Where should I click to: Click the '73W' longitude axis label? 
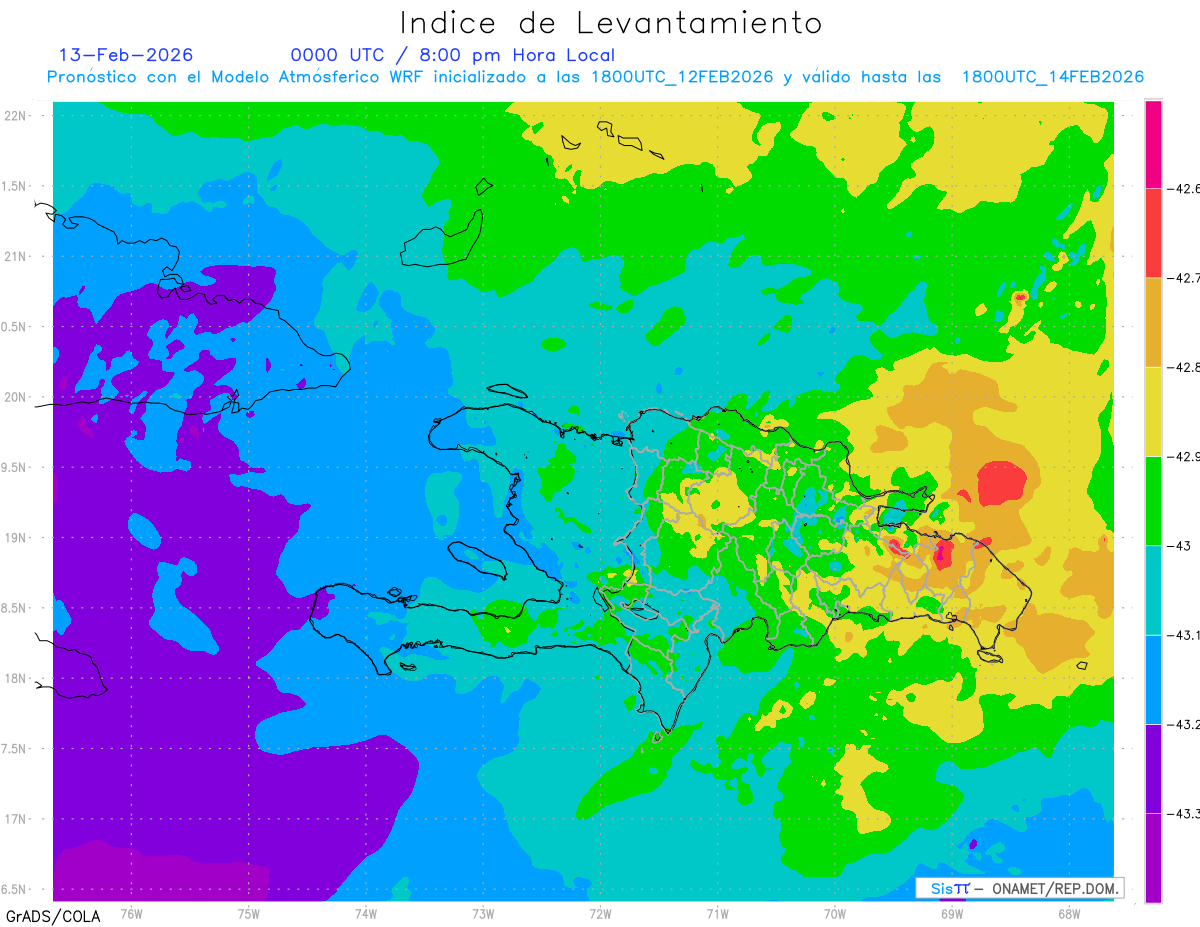483,914
